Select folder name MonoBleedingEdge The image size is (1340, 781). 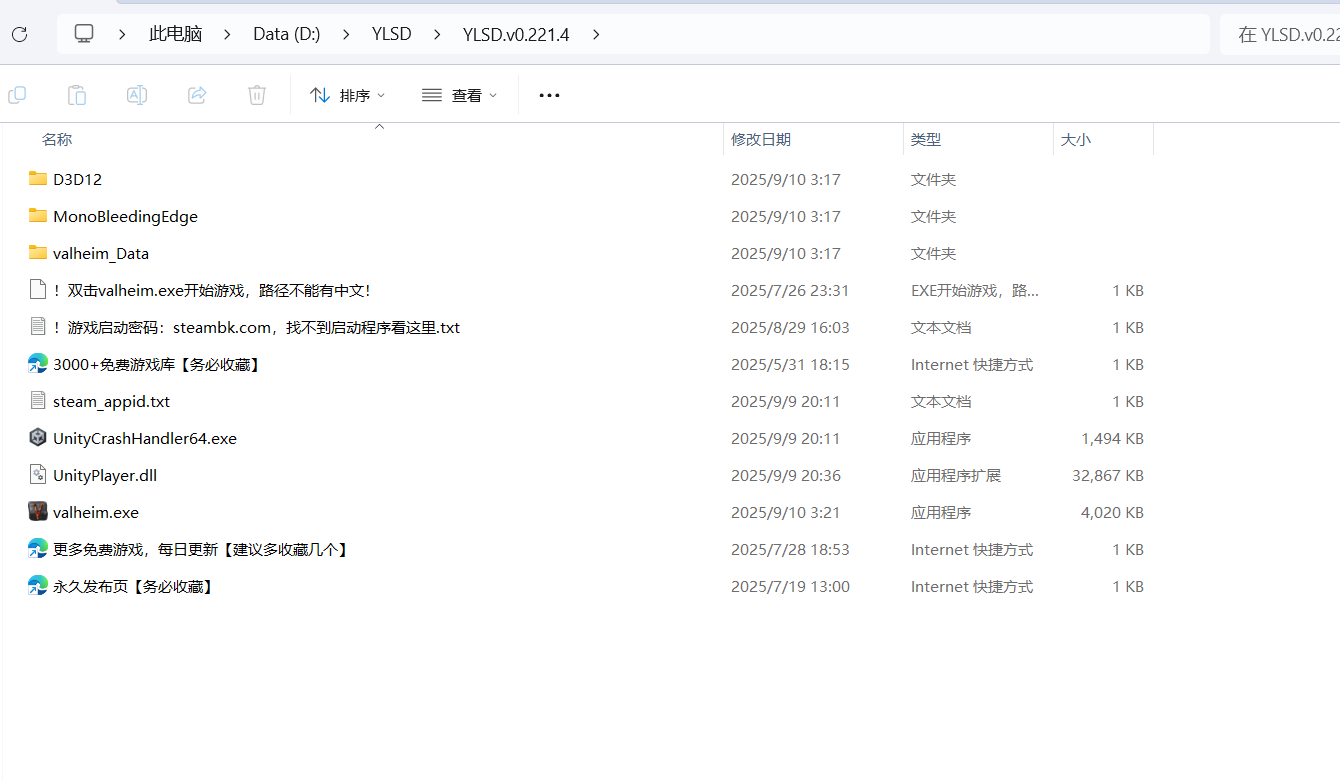tap(125, 216)
